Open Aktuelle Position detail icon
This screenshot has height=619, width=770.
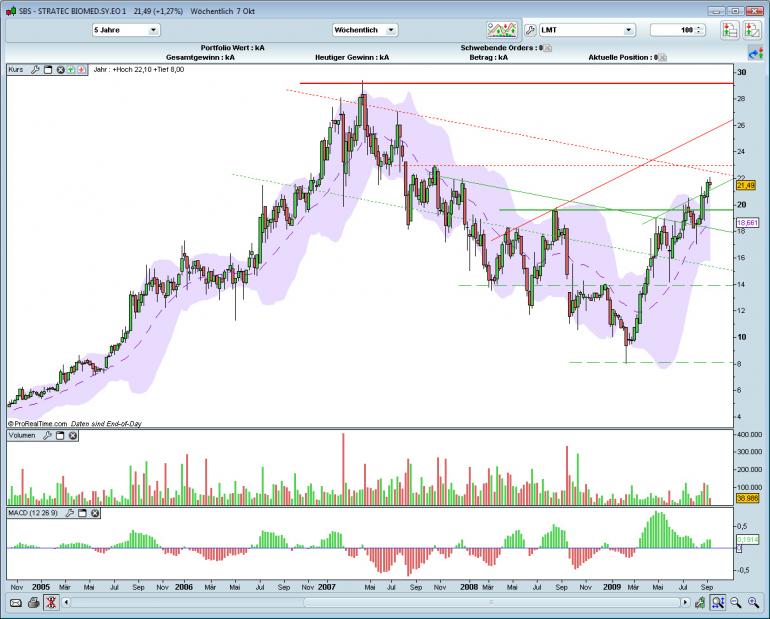[663, 57]
